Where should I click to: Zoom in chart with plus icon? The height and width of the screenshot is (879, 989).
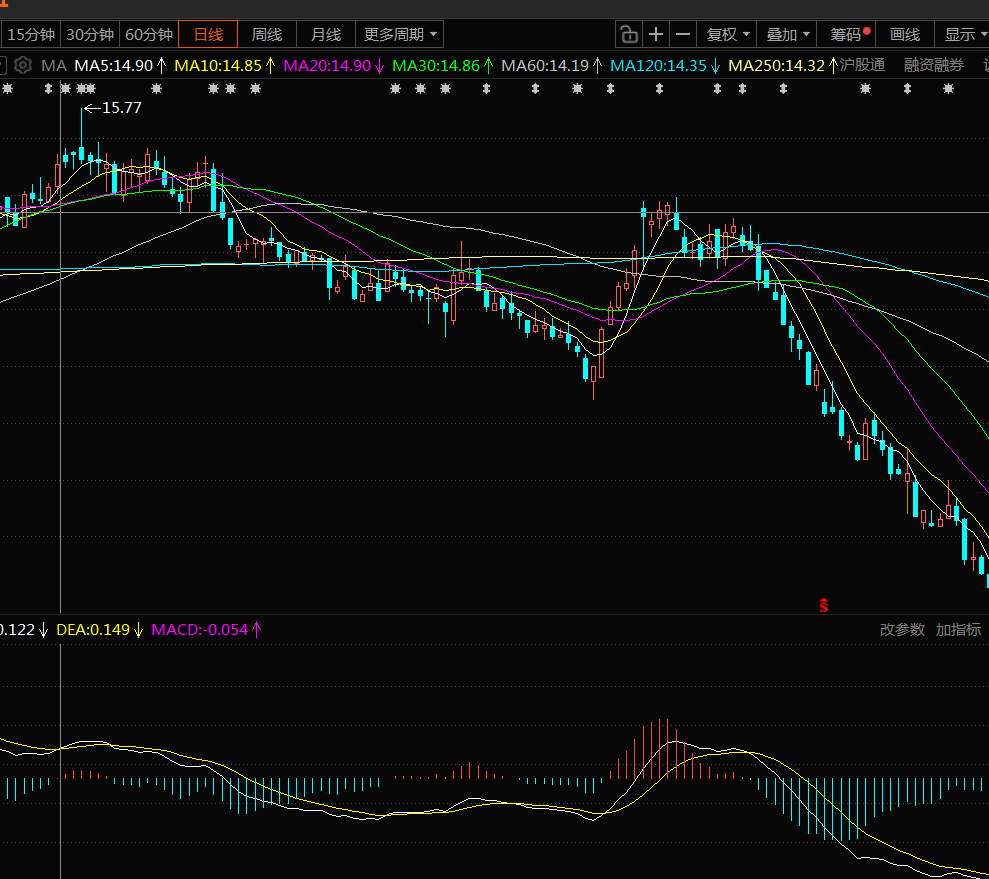[x=656, y=35]
